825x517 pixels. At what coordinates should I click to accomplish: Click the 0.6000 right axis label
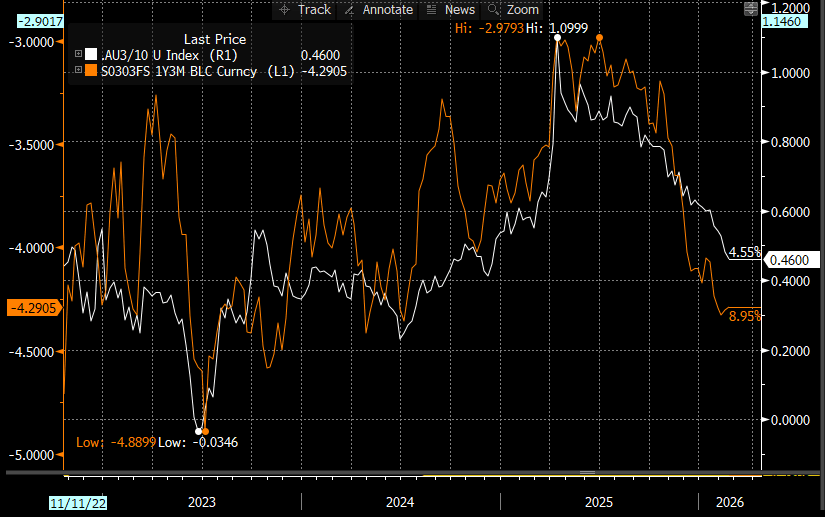[790, 212]
